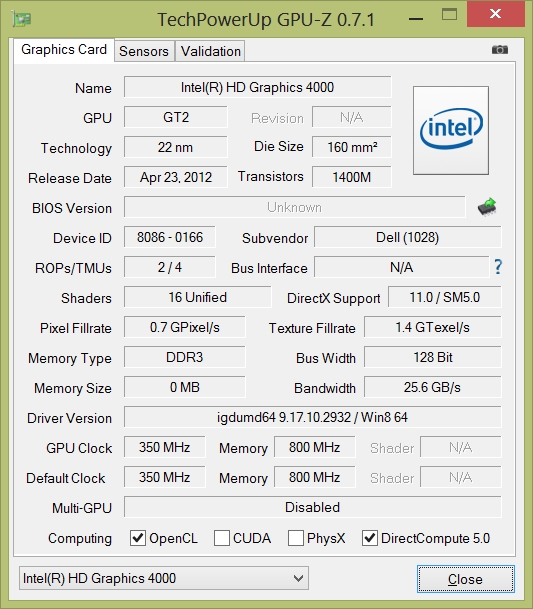Click the Close button
Screen dimensions: 533x609
[x=466, y=579]
